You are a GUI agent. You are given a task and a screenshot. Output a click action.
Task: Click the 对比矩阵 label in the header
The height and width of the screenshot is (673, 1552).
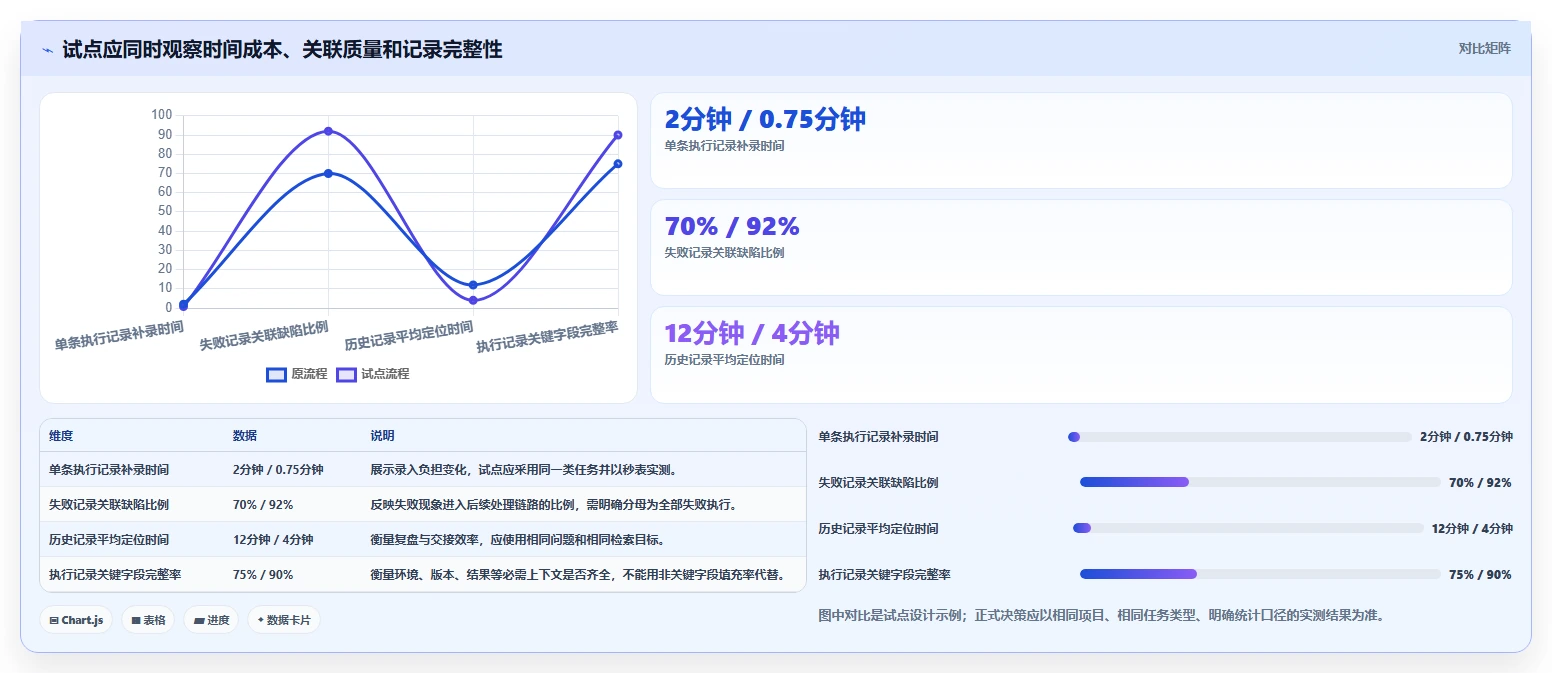click(x=1484, y=48)
